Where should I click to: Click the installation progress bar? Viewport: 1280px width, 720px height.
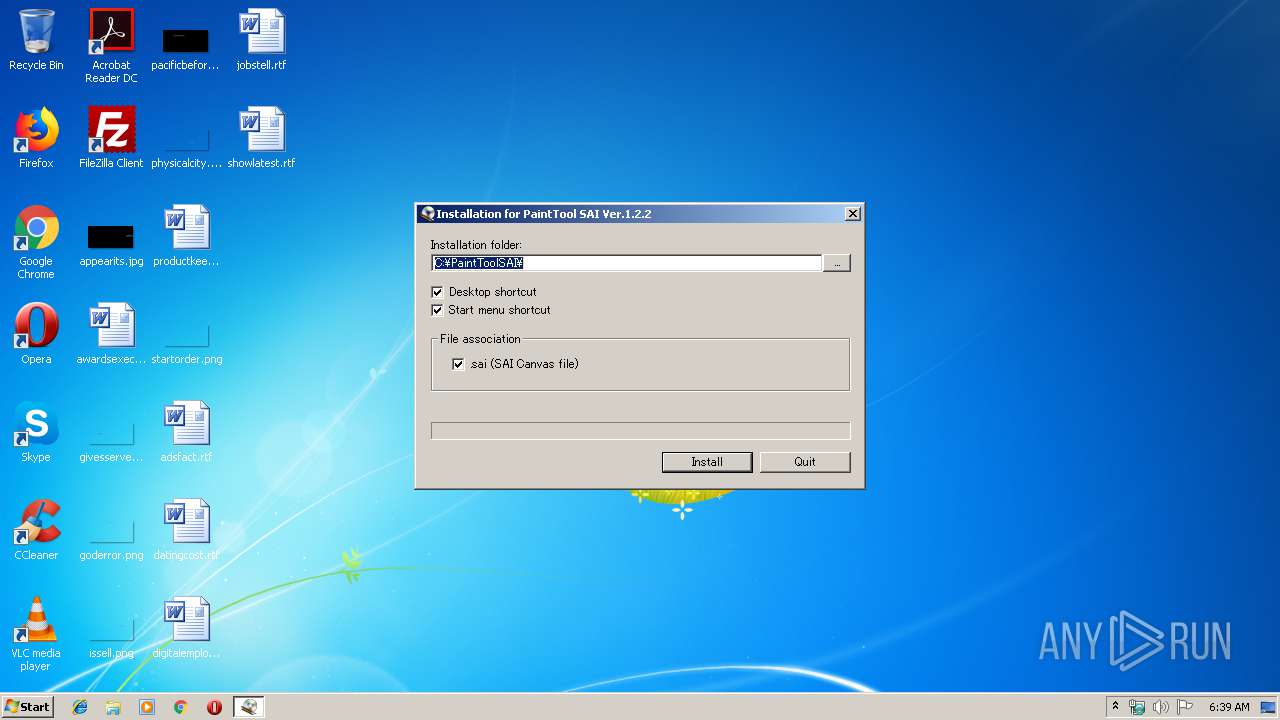[640, 431]
